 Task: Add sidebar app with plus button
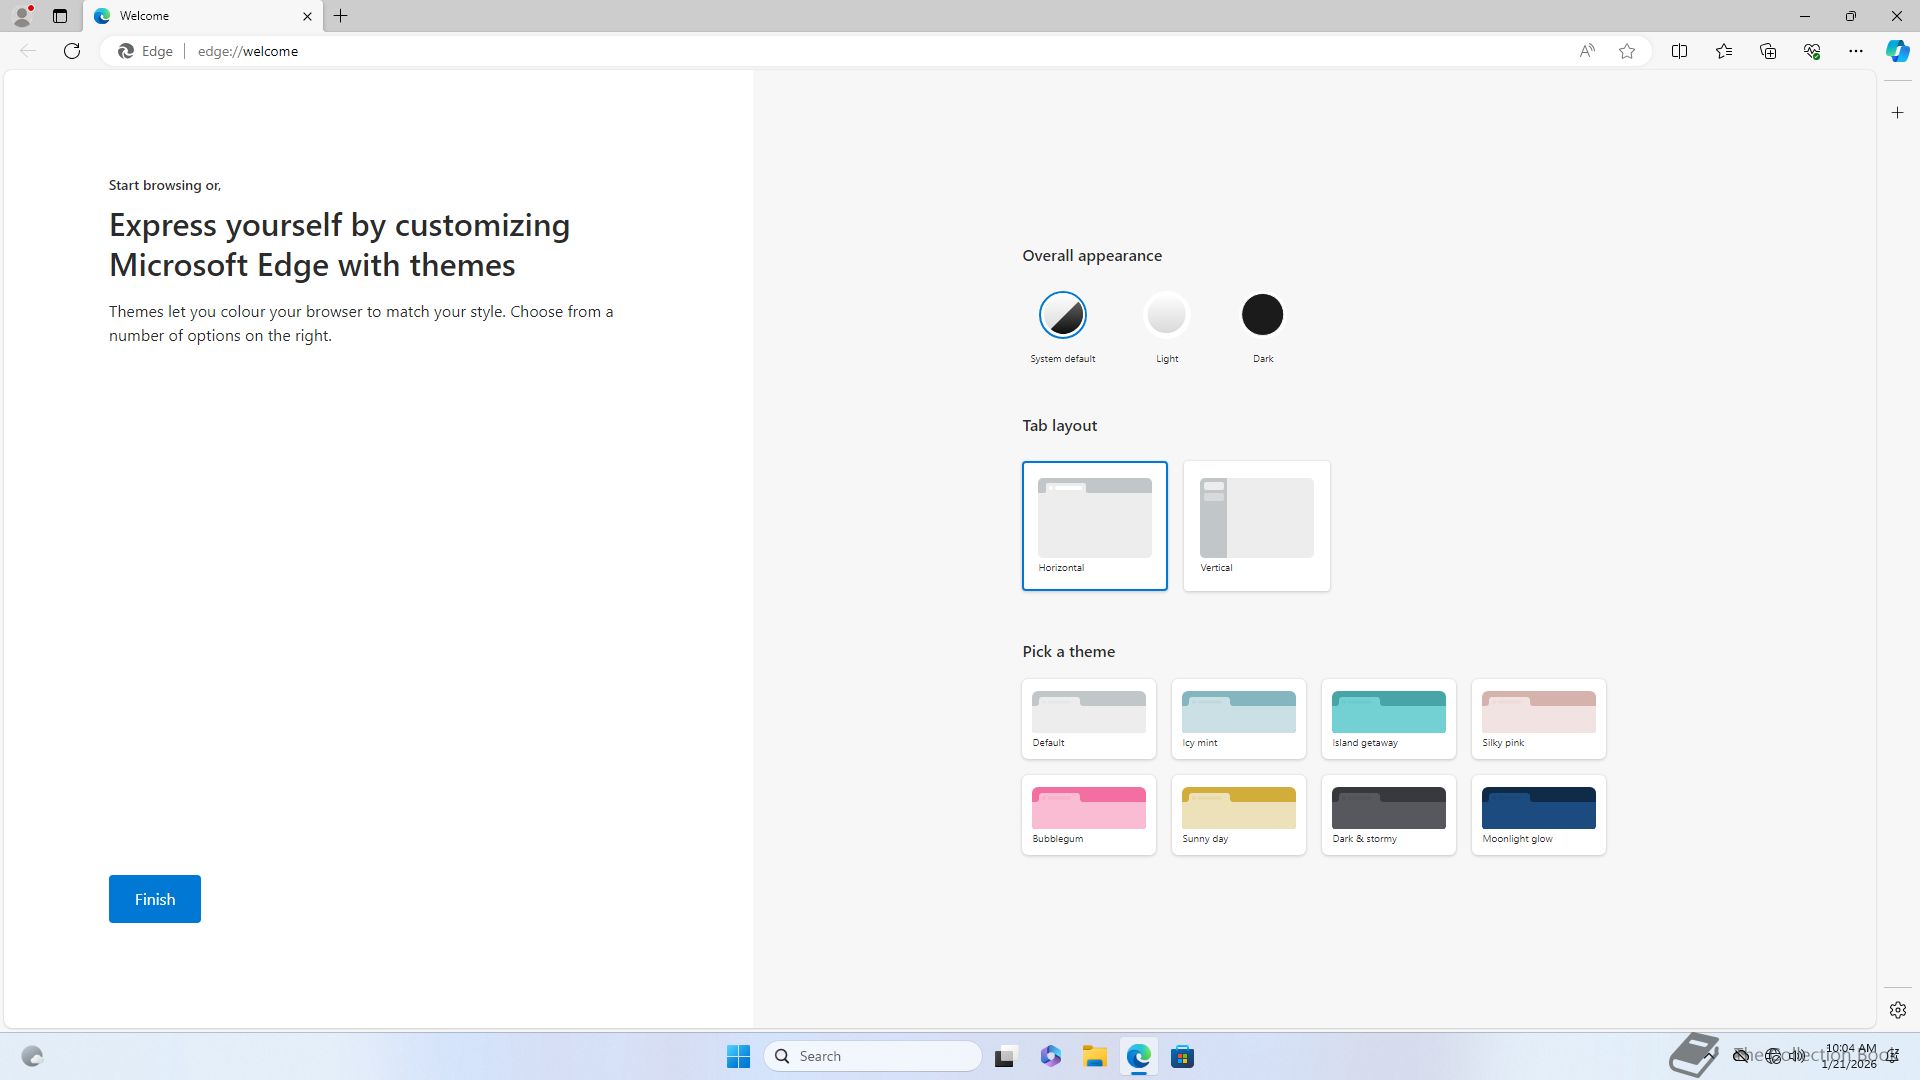[x=1898, y=113]
